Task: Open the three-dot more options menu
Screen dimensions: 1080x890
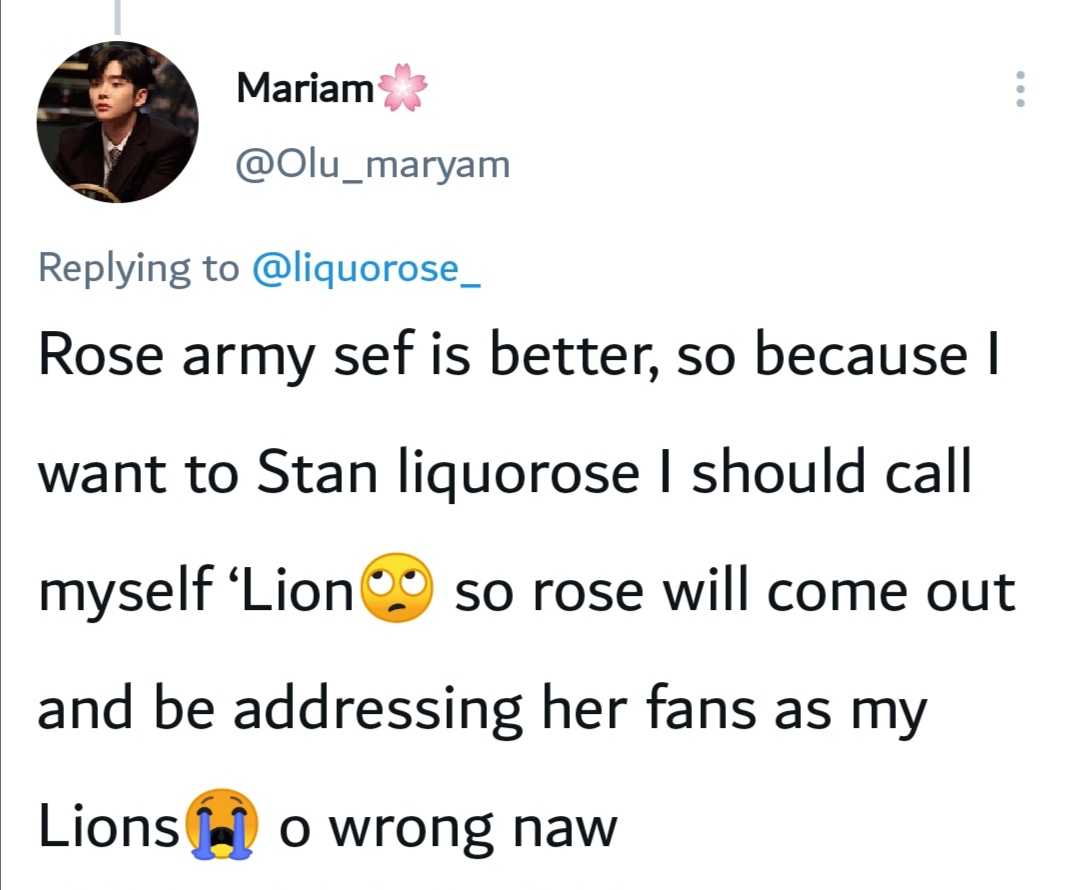Action: (x=1020, y=90)
